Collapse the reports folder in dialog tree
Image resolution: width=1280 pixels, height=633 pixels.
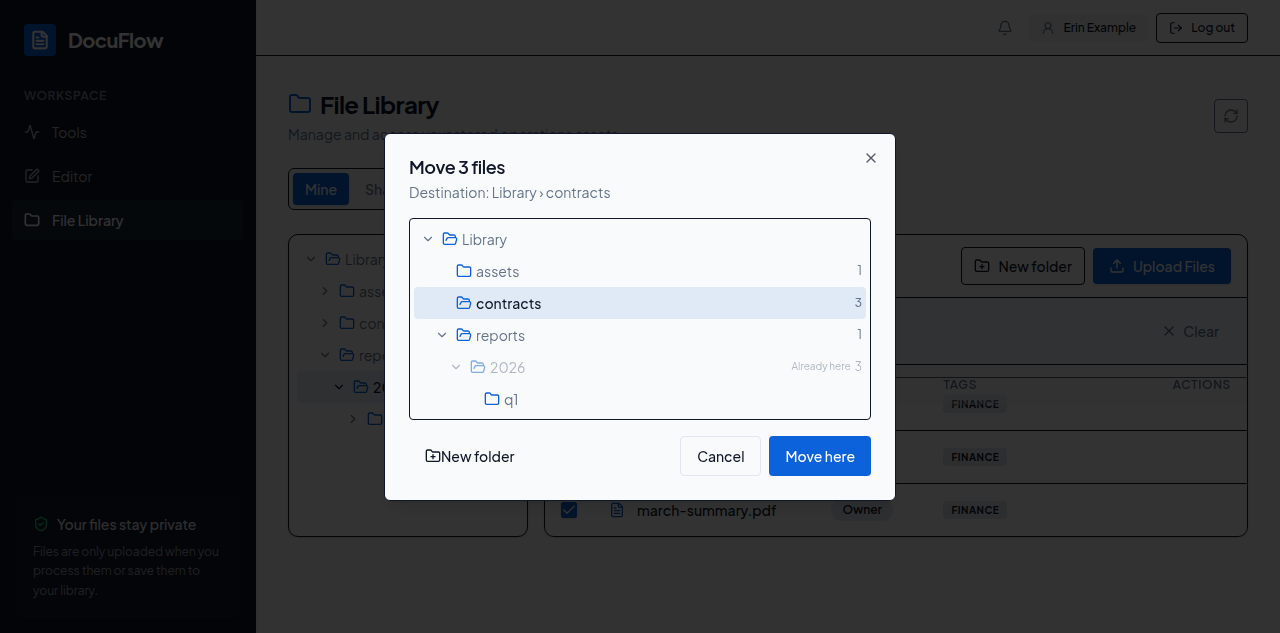[442, 335]
